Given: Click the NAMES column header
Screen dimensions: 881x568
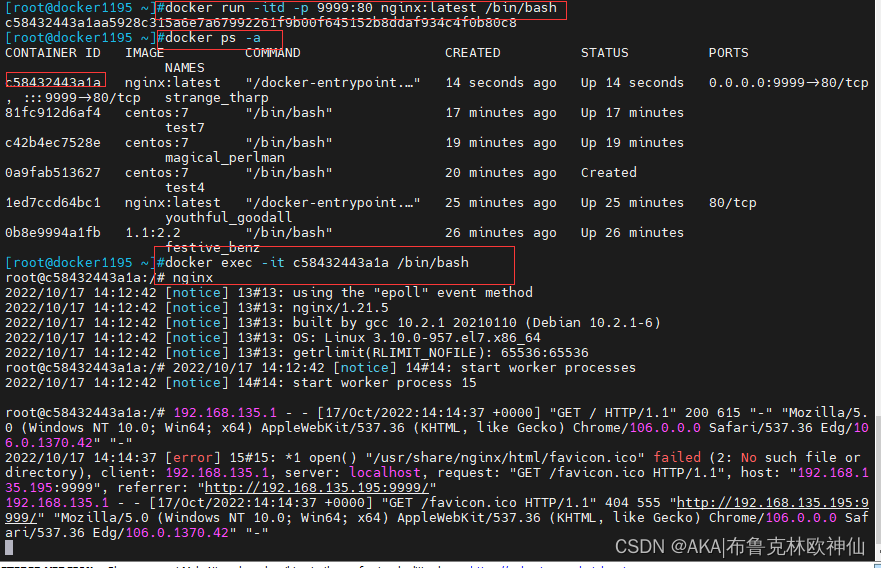Looking at the screenshot, I should pyautogui.click(x=185, y=68).
